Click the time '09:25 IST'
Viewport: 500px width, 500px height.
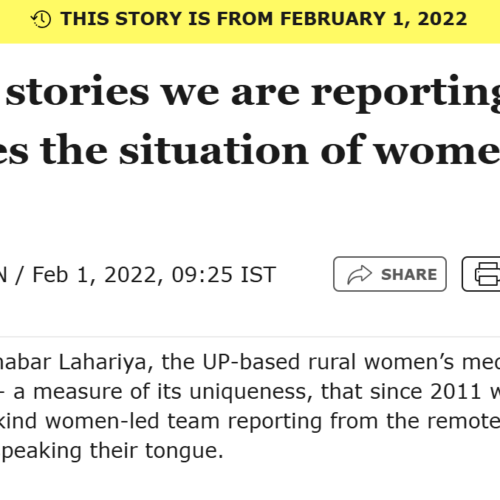point(224,275)
